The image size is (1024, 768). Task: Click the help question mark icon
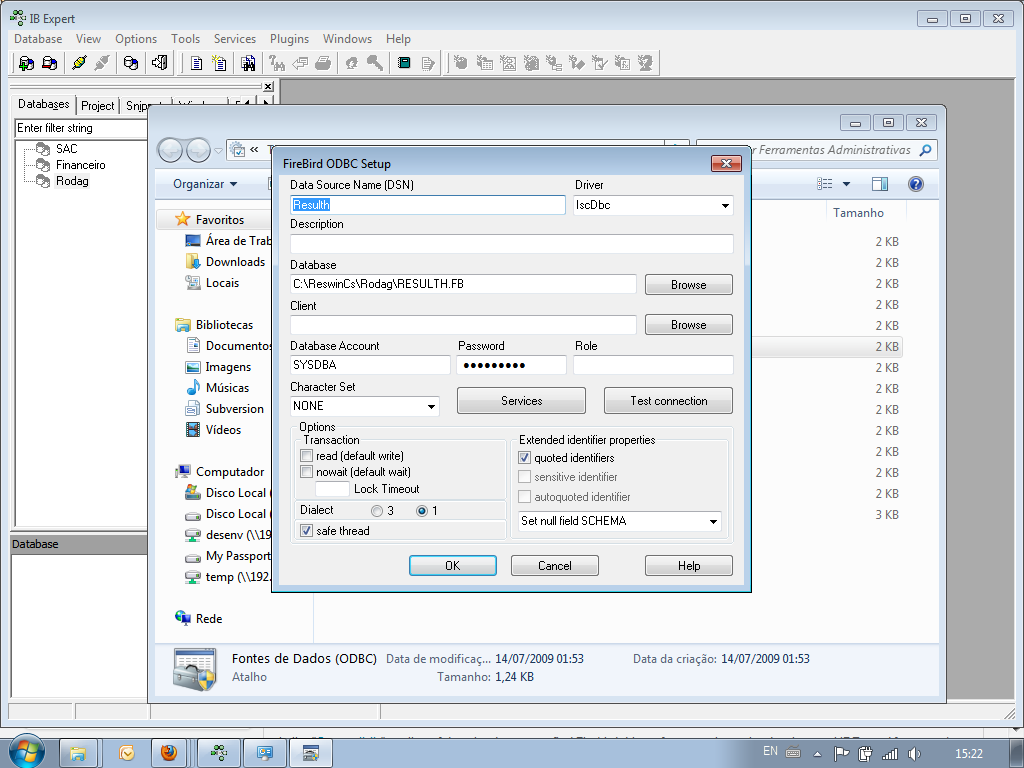coord(915,184)
